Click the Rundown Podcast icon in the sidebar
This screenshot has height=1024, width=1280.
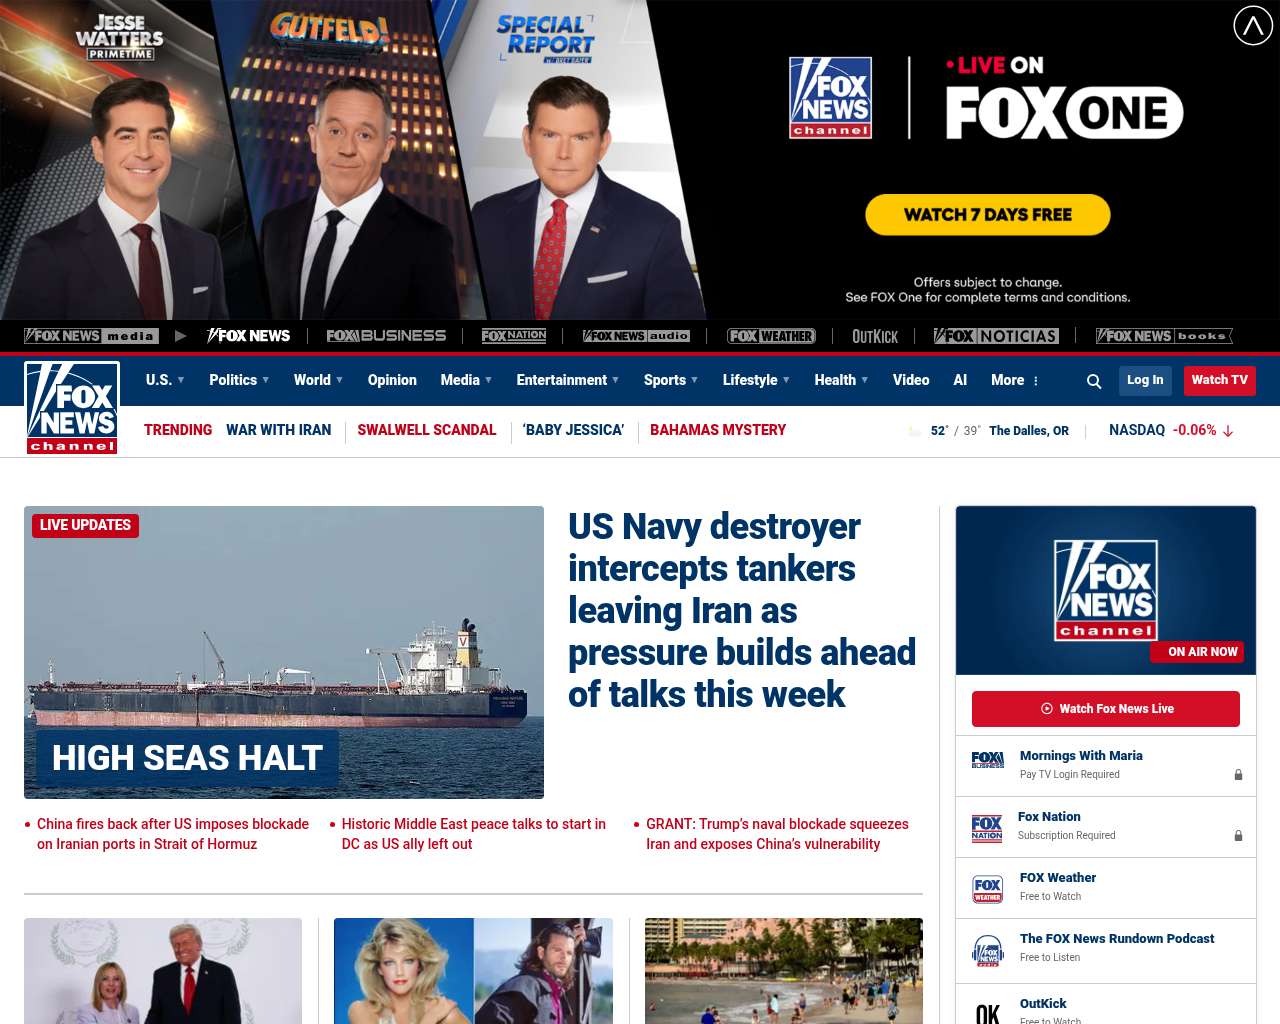click(988, 951)
